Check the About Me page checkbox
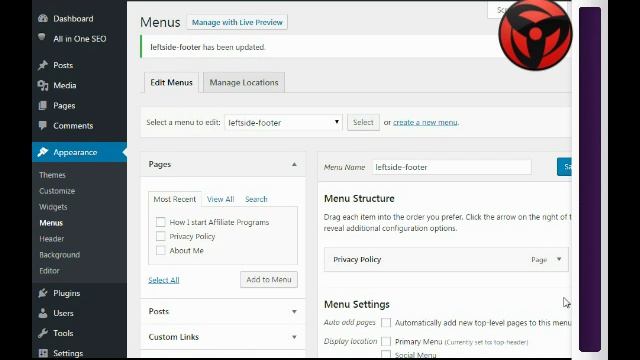Image resolution: width=640 pixels, height=360 pixels. (x=160, y=251)
